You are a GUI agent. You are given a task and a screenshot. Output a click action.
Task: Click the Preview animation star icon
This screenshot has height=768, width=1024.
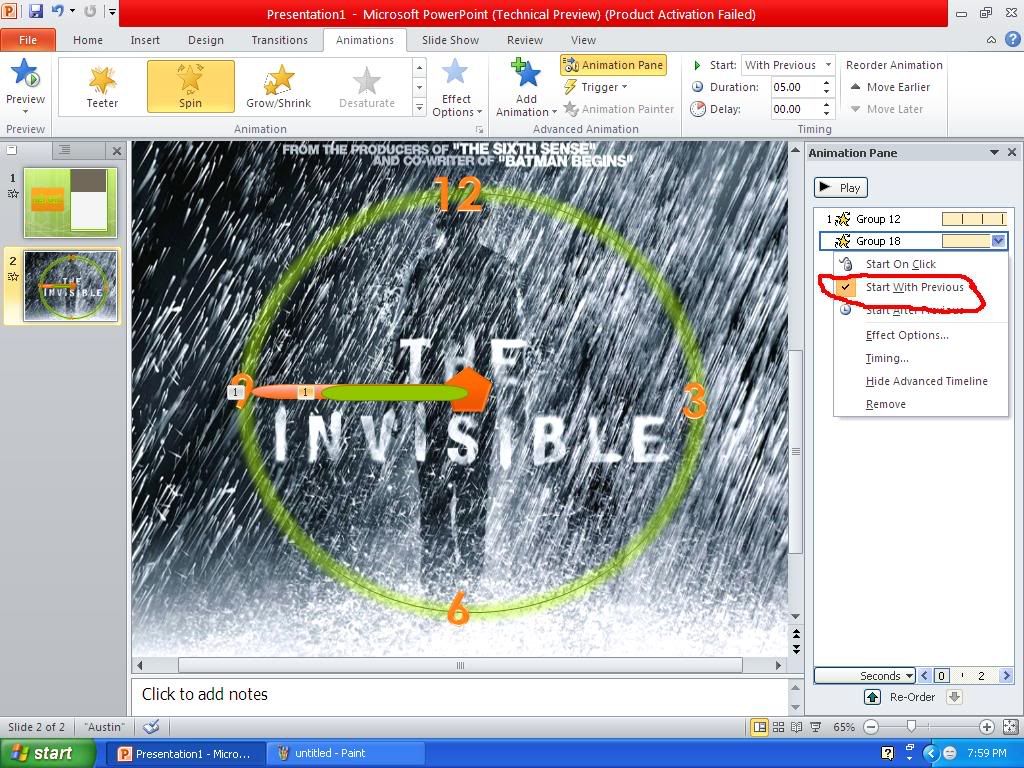25,73
